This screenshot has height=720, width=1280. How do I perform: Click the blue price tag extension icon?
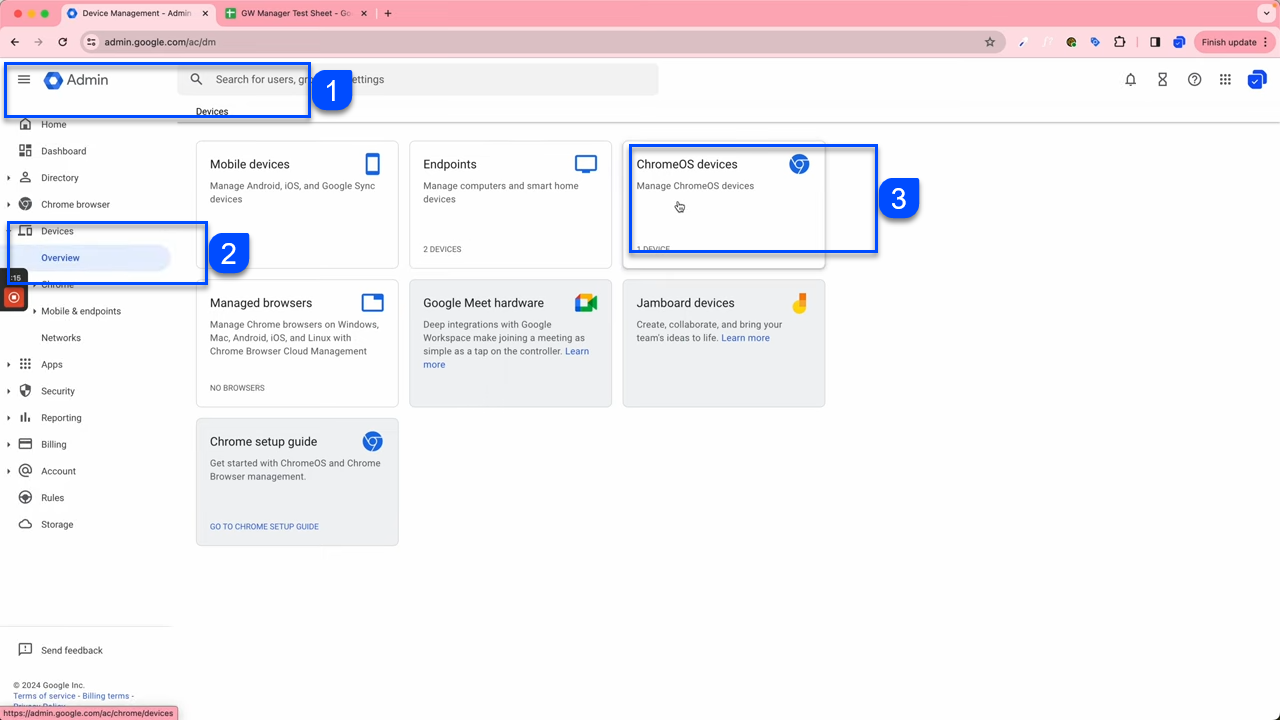point(1095,42)
